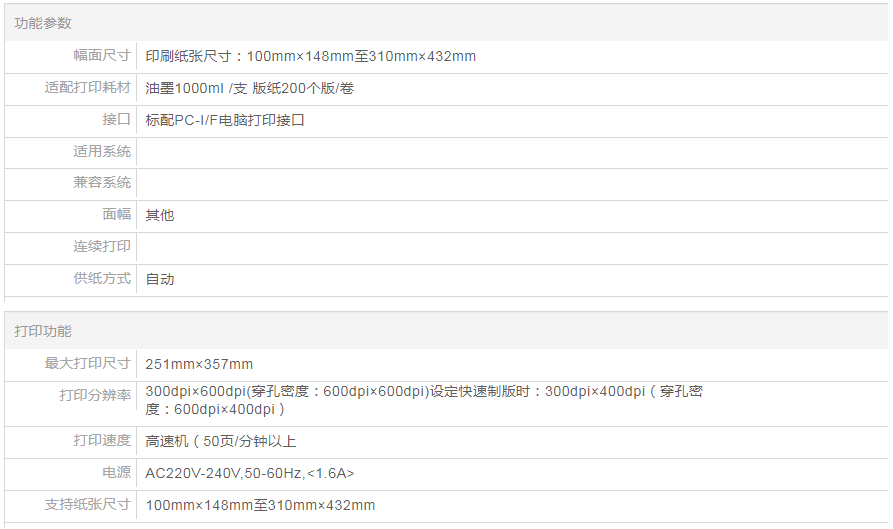Select the 适配打印耗材 label
The height and width of the screenshot is (529, 893).
(88, 88)
